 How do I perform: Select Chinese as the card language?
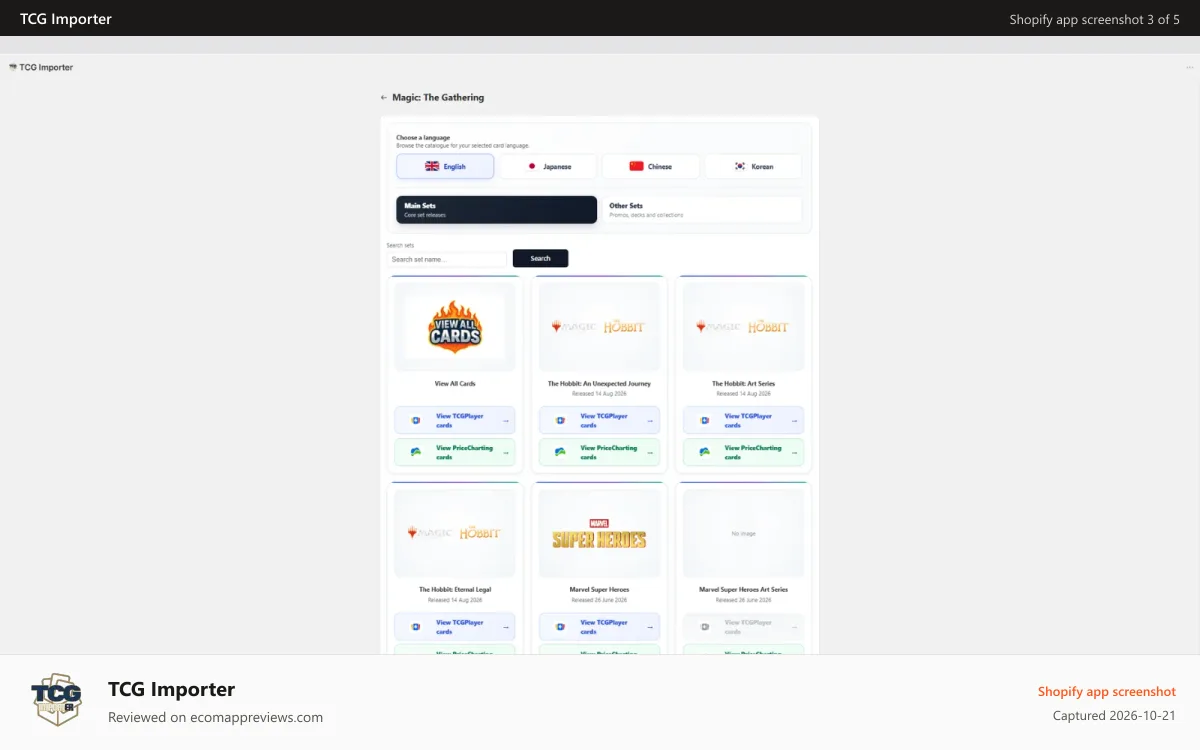[x=651, y=166]
